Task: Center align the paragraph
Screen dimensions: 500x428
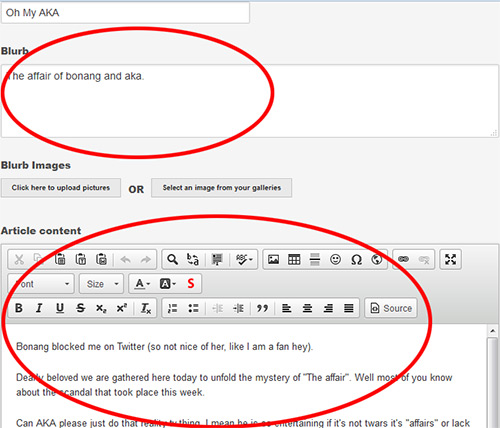Action: point(307,308)
